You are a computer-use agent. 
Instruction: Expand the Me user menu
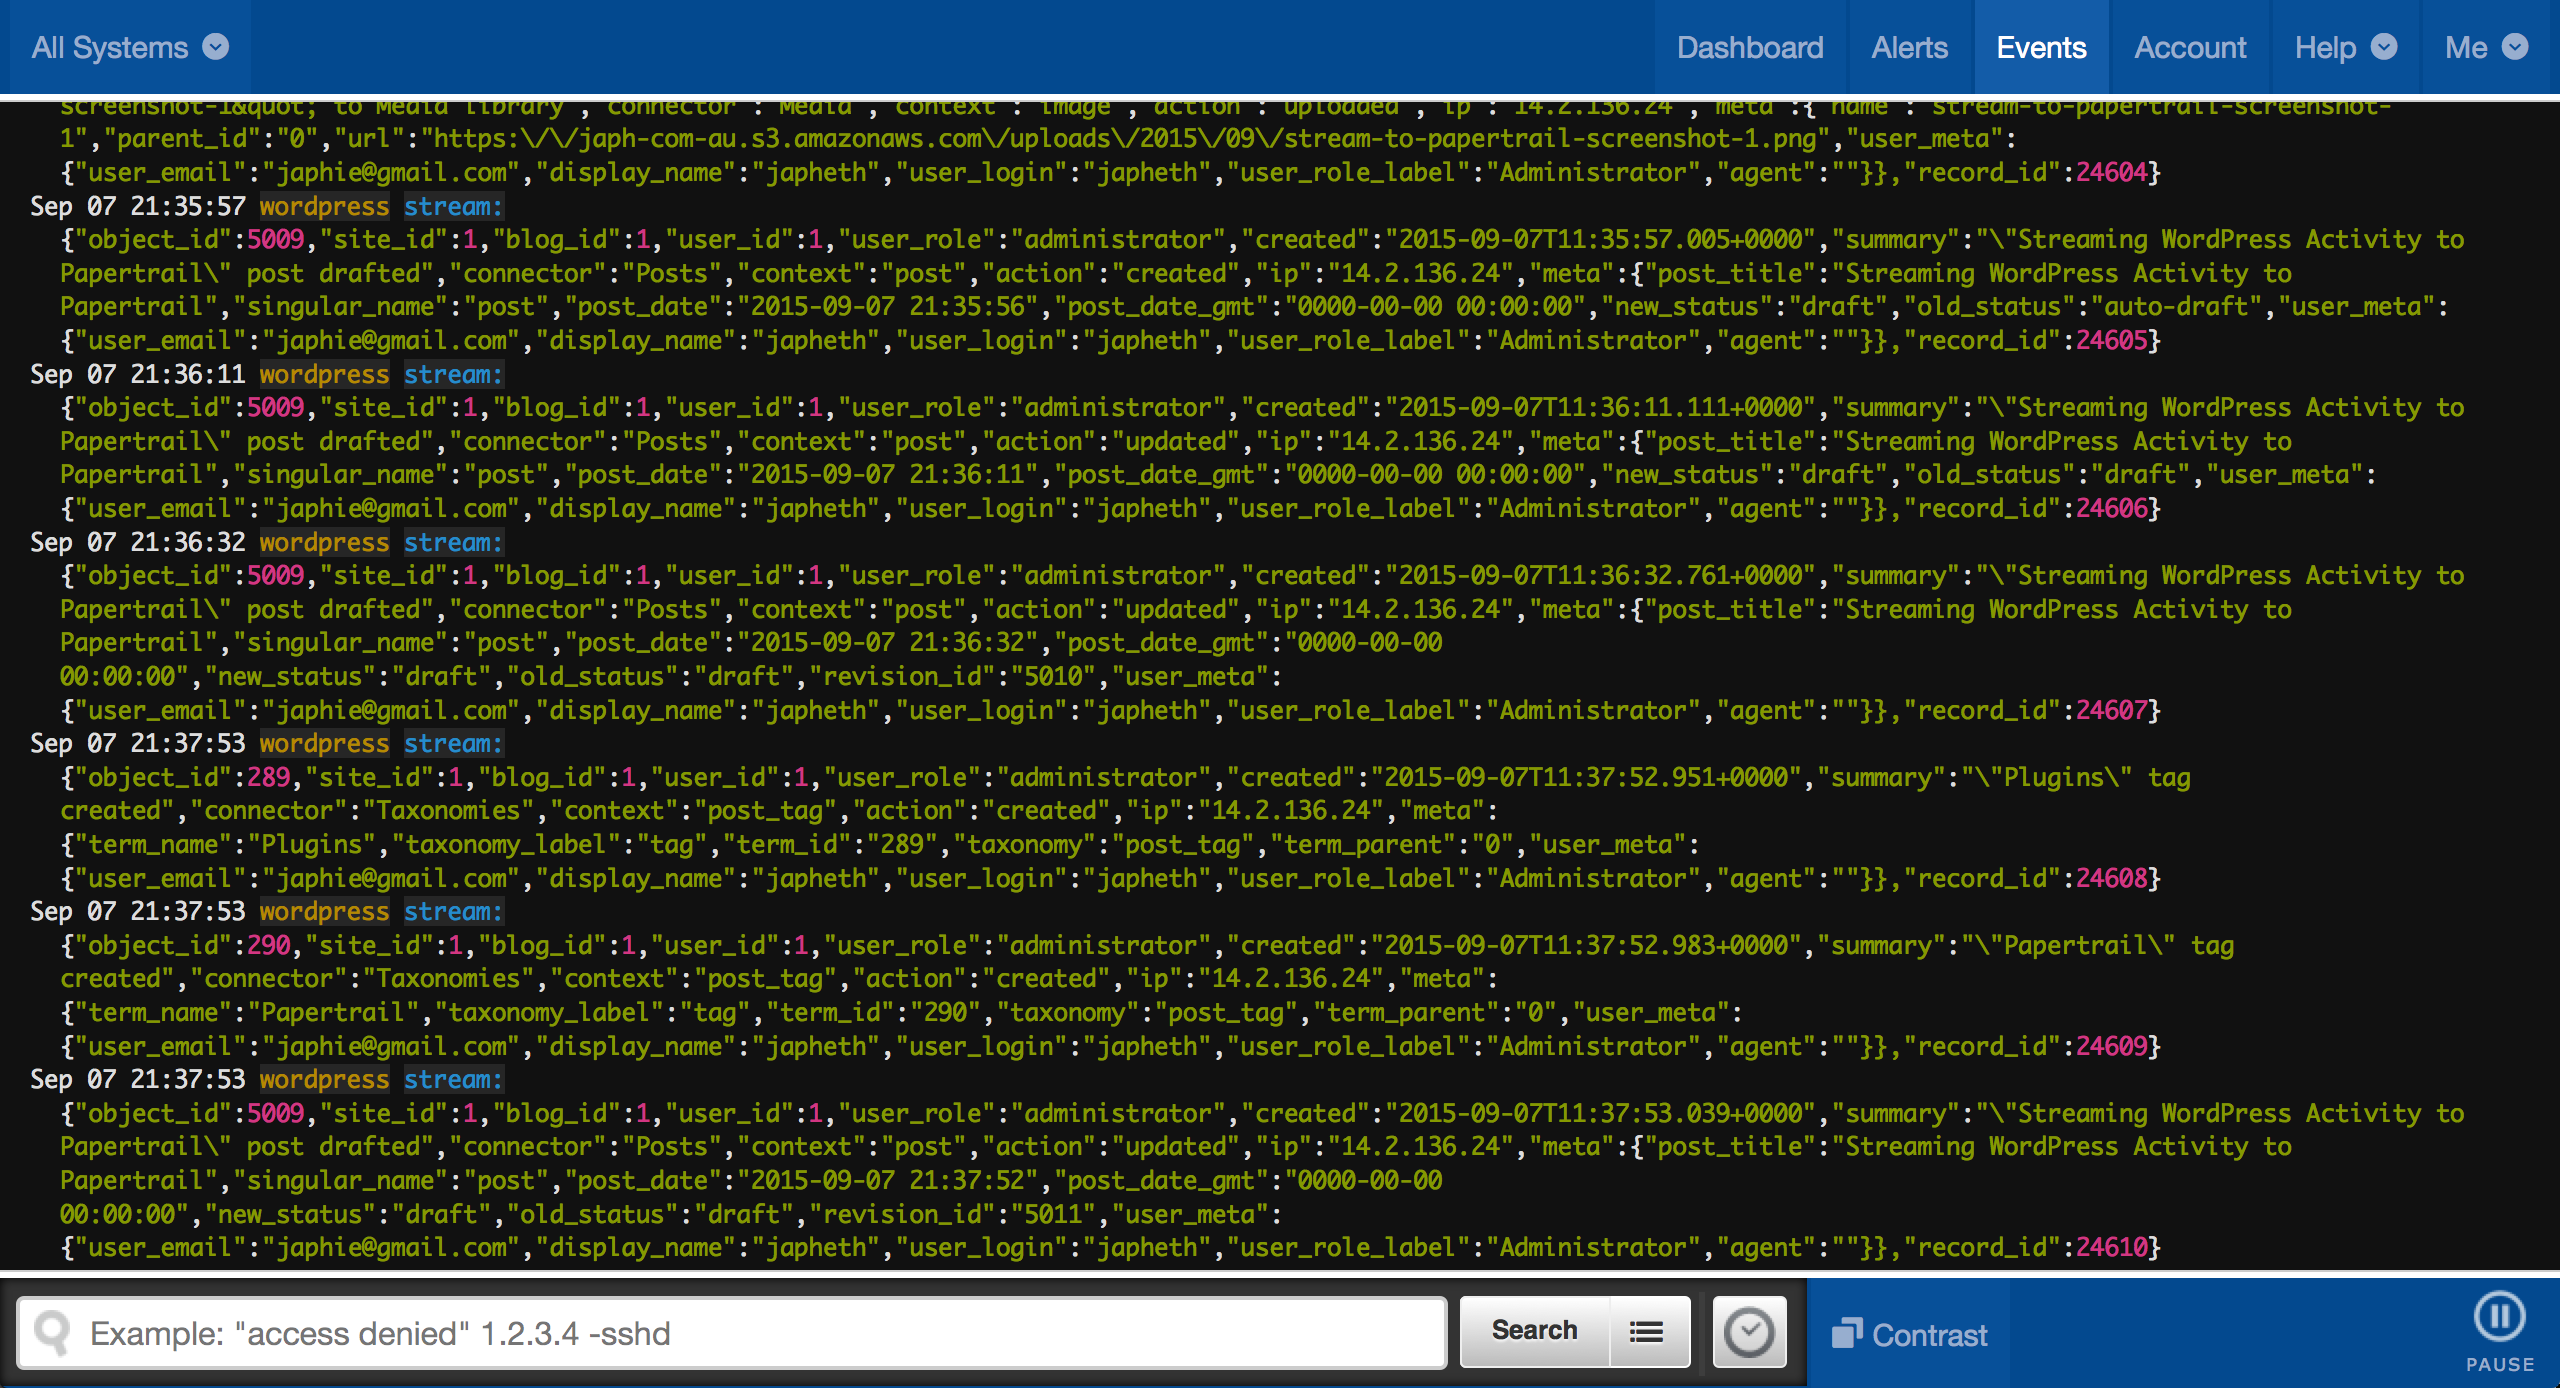click(2486, 47)
